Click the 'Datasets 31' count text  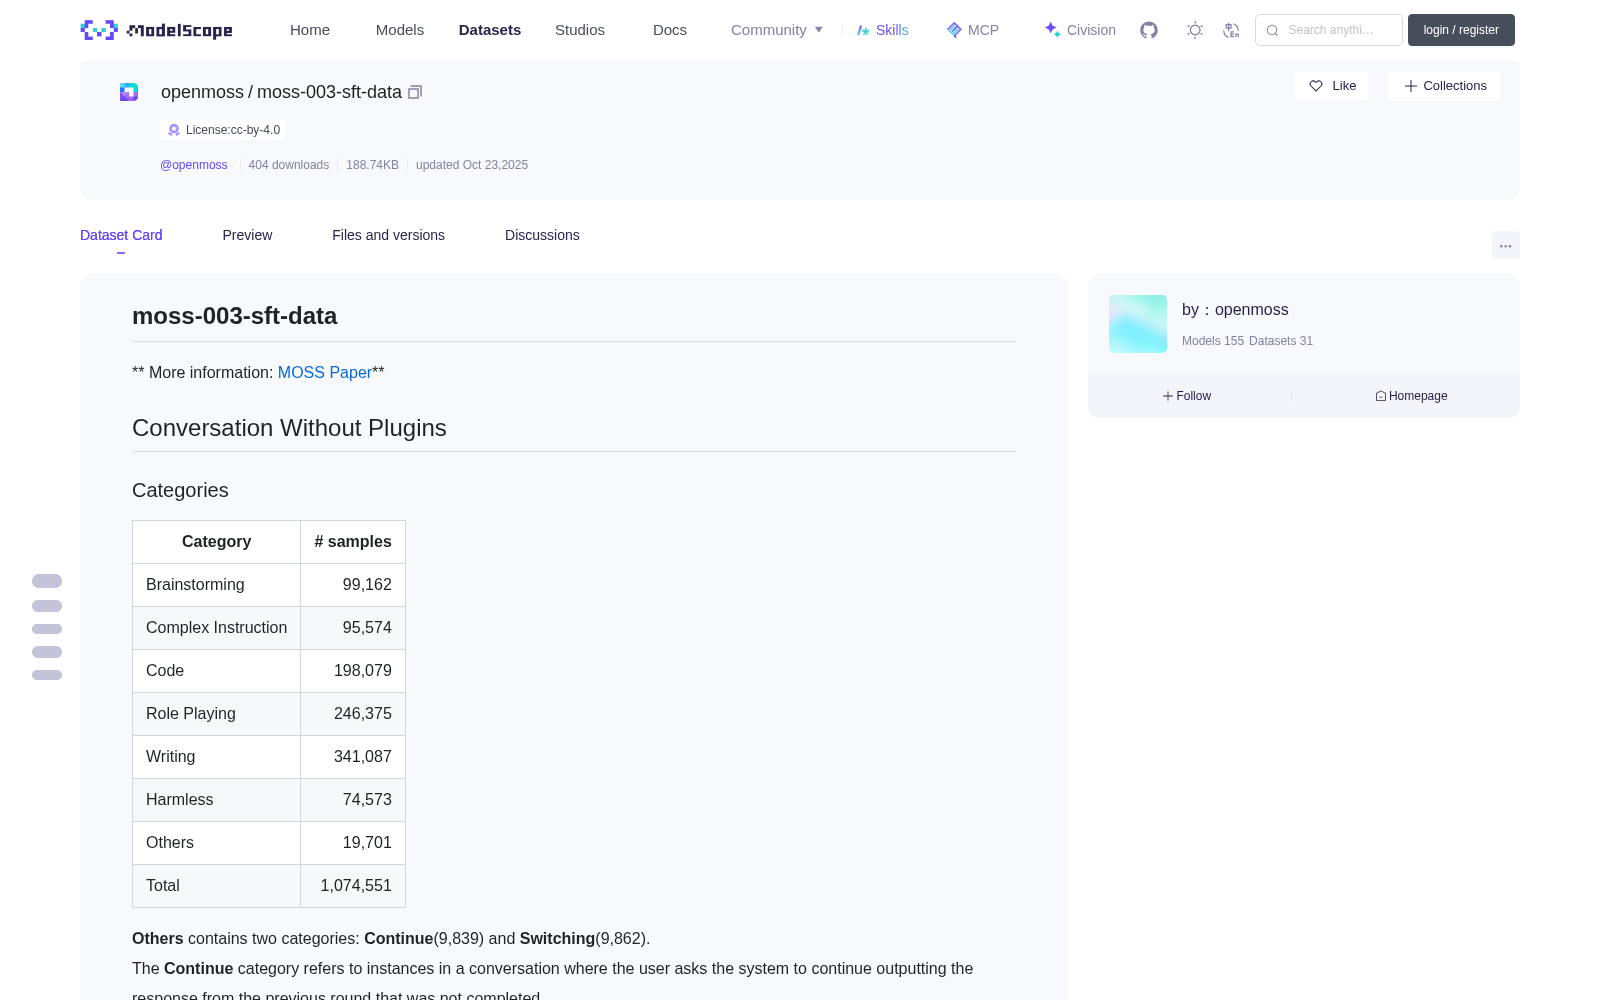coord(1281,341)
